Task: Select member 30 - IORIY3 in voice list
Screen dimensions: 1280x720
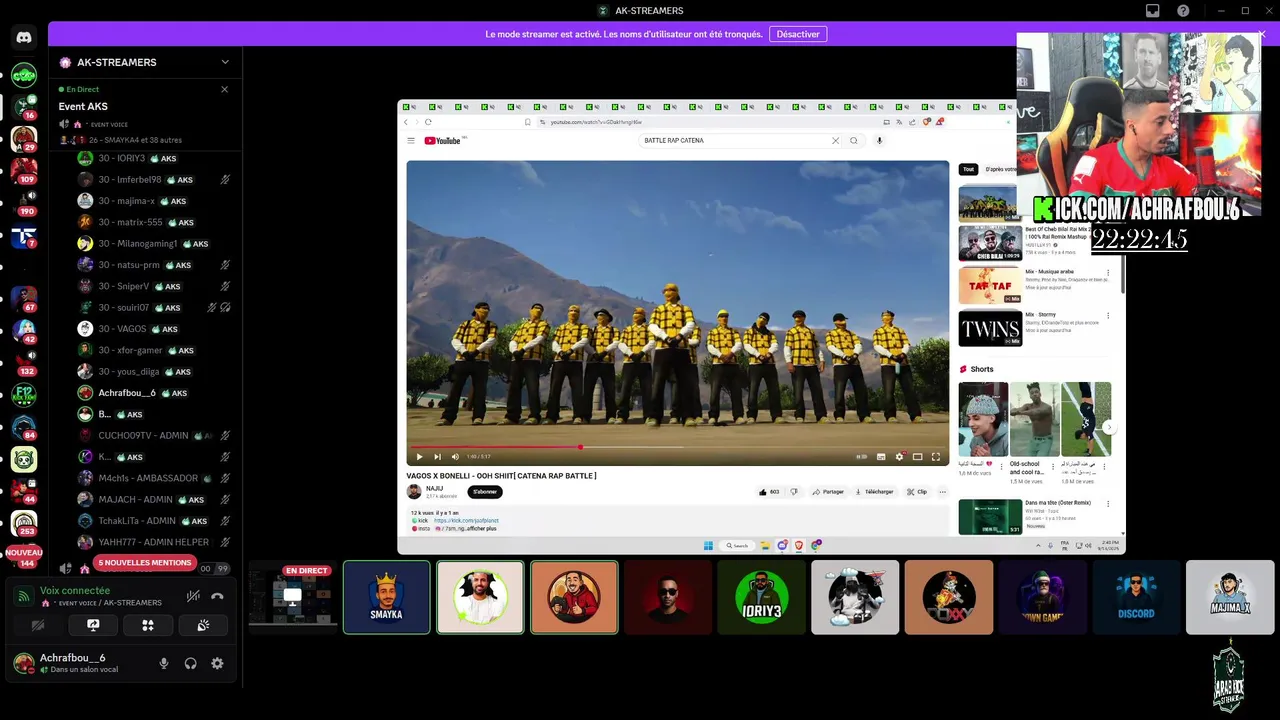Action: point(154,158)
